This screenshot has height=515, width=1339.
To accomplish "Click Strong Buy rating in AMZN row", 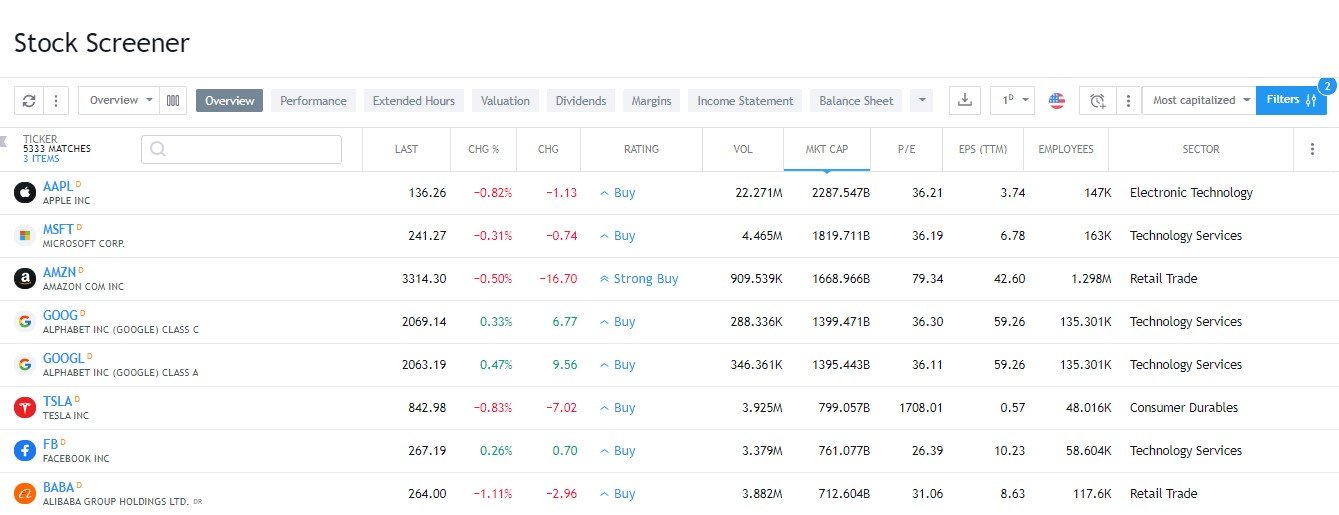I will 638,279.
